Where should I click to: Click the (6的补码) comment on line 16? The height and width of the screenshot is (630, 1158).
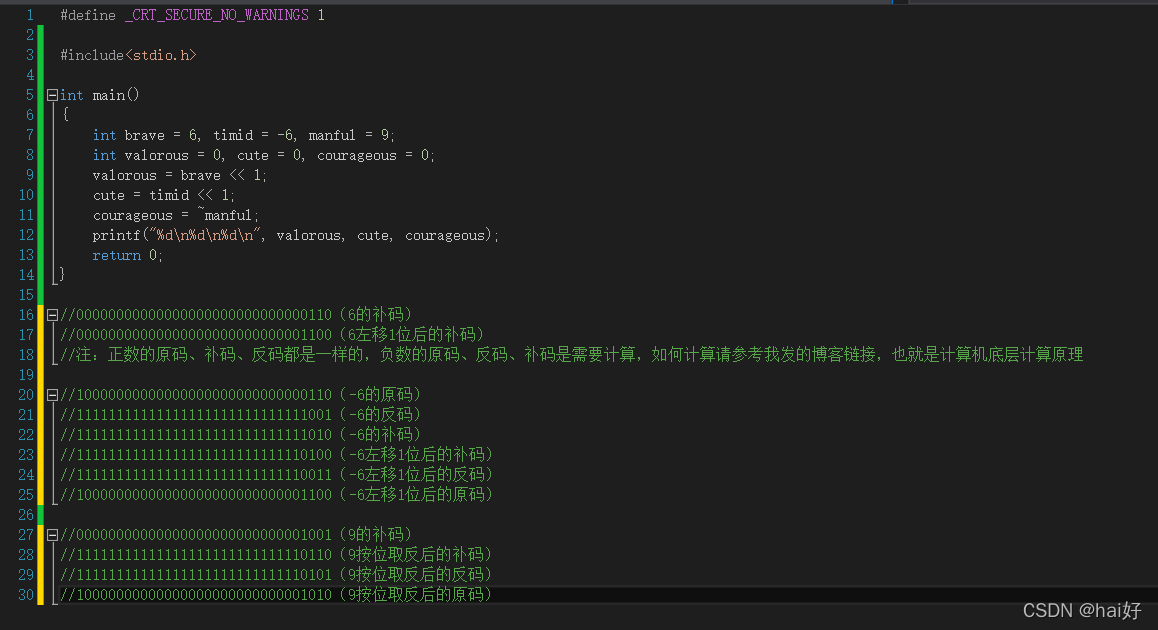pos(377,315)
